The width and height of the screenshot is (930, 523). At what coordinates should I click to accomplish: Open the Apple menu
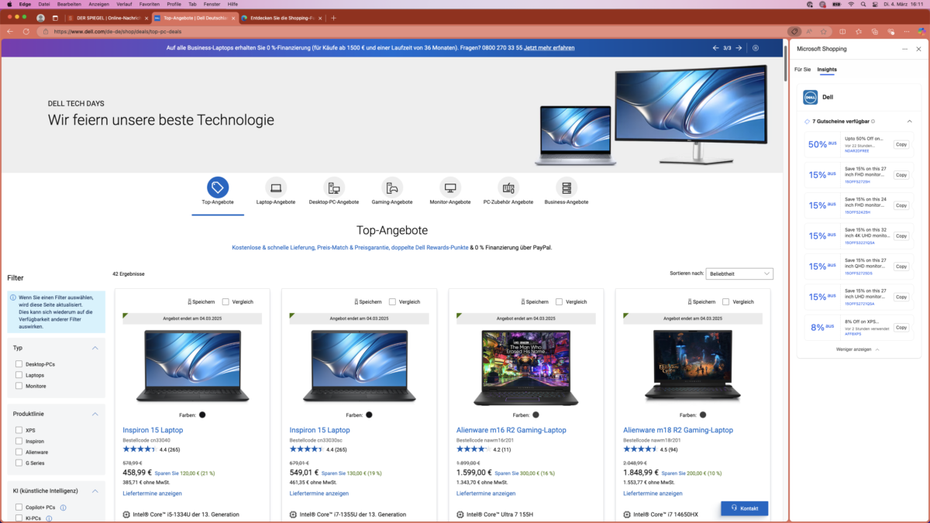pyautogui.click(x=9, y=4)
